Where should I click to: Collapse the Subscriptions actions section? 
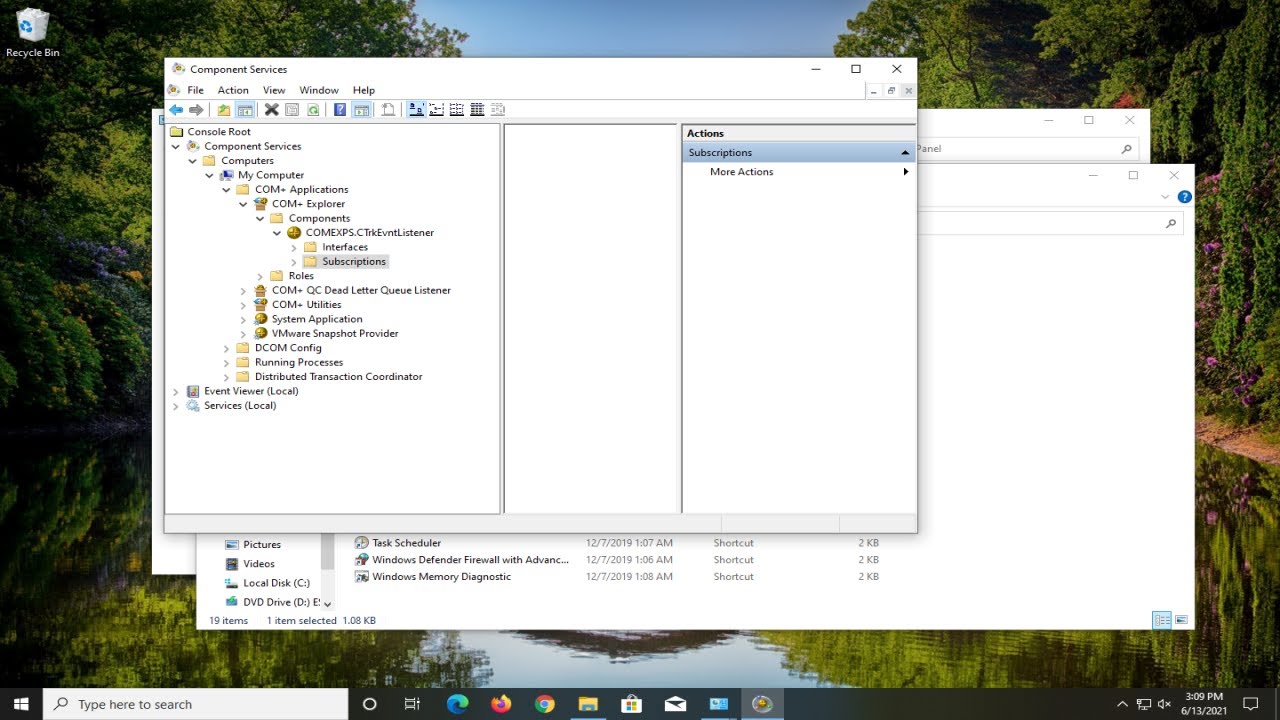(x=905, y=153)
